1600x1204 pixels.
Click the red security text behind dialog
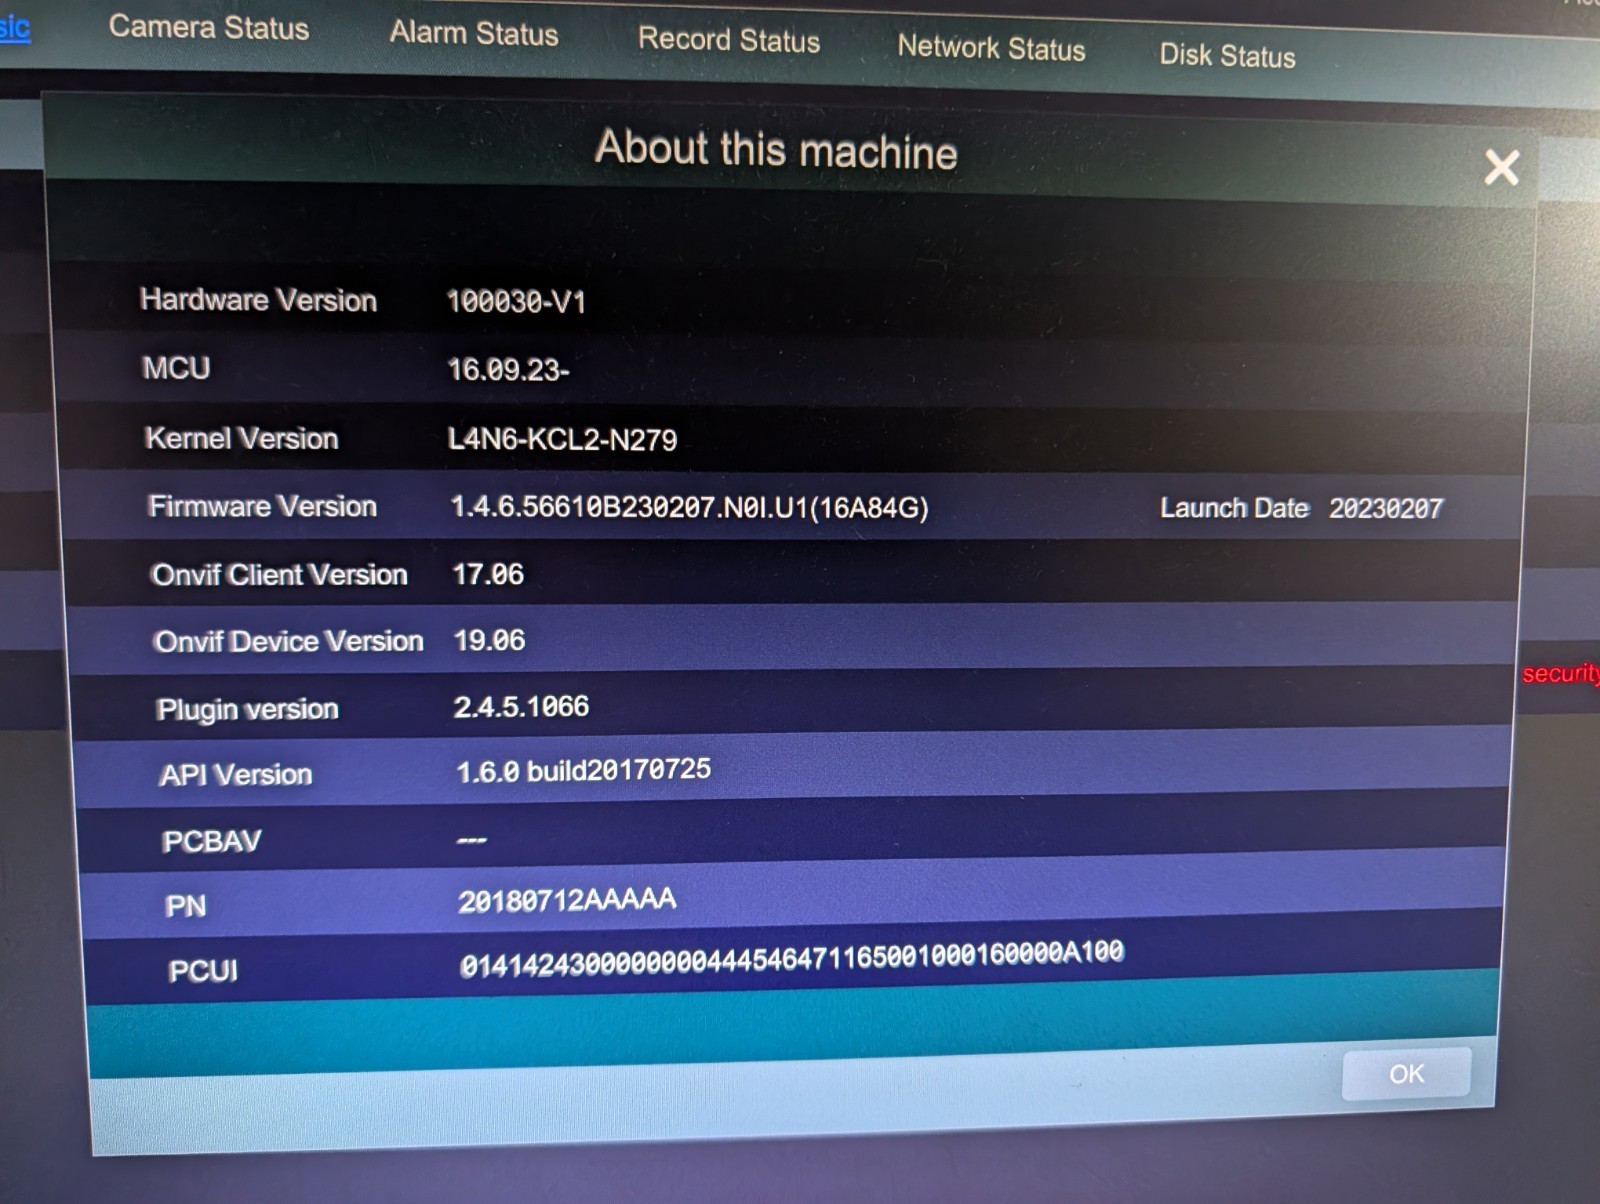(x=1560, y=674)
